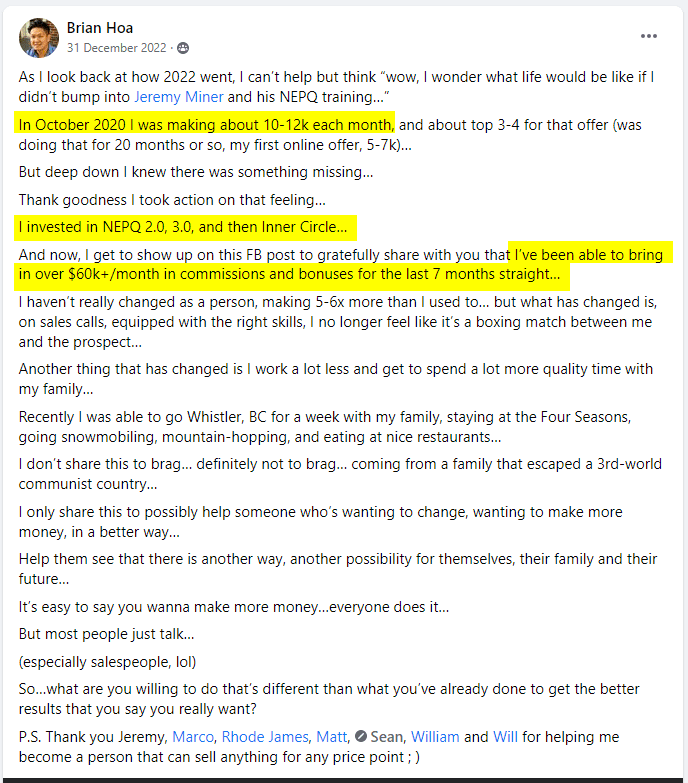Open the Brian Hoa profile name
The width and height of the screenshot is (688, 783).
click(x=100, y=28)
